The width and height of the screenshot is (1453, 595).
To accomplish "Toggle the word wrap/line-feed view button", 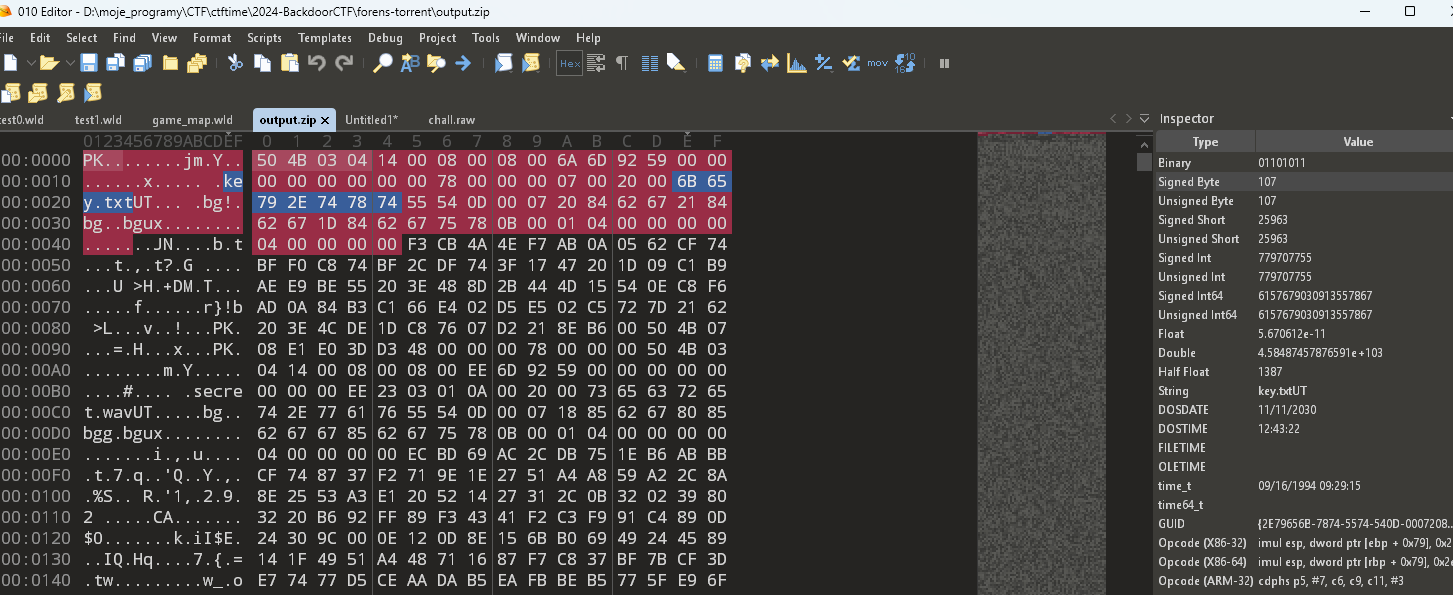I will 596,63.
